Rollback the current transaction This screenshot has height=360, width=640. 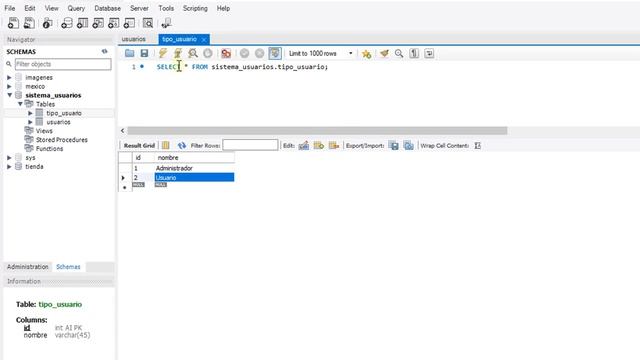click(x=259, y=53)
